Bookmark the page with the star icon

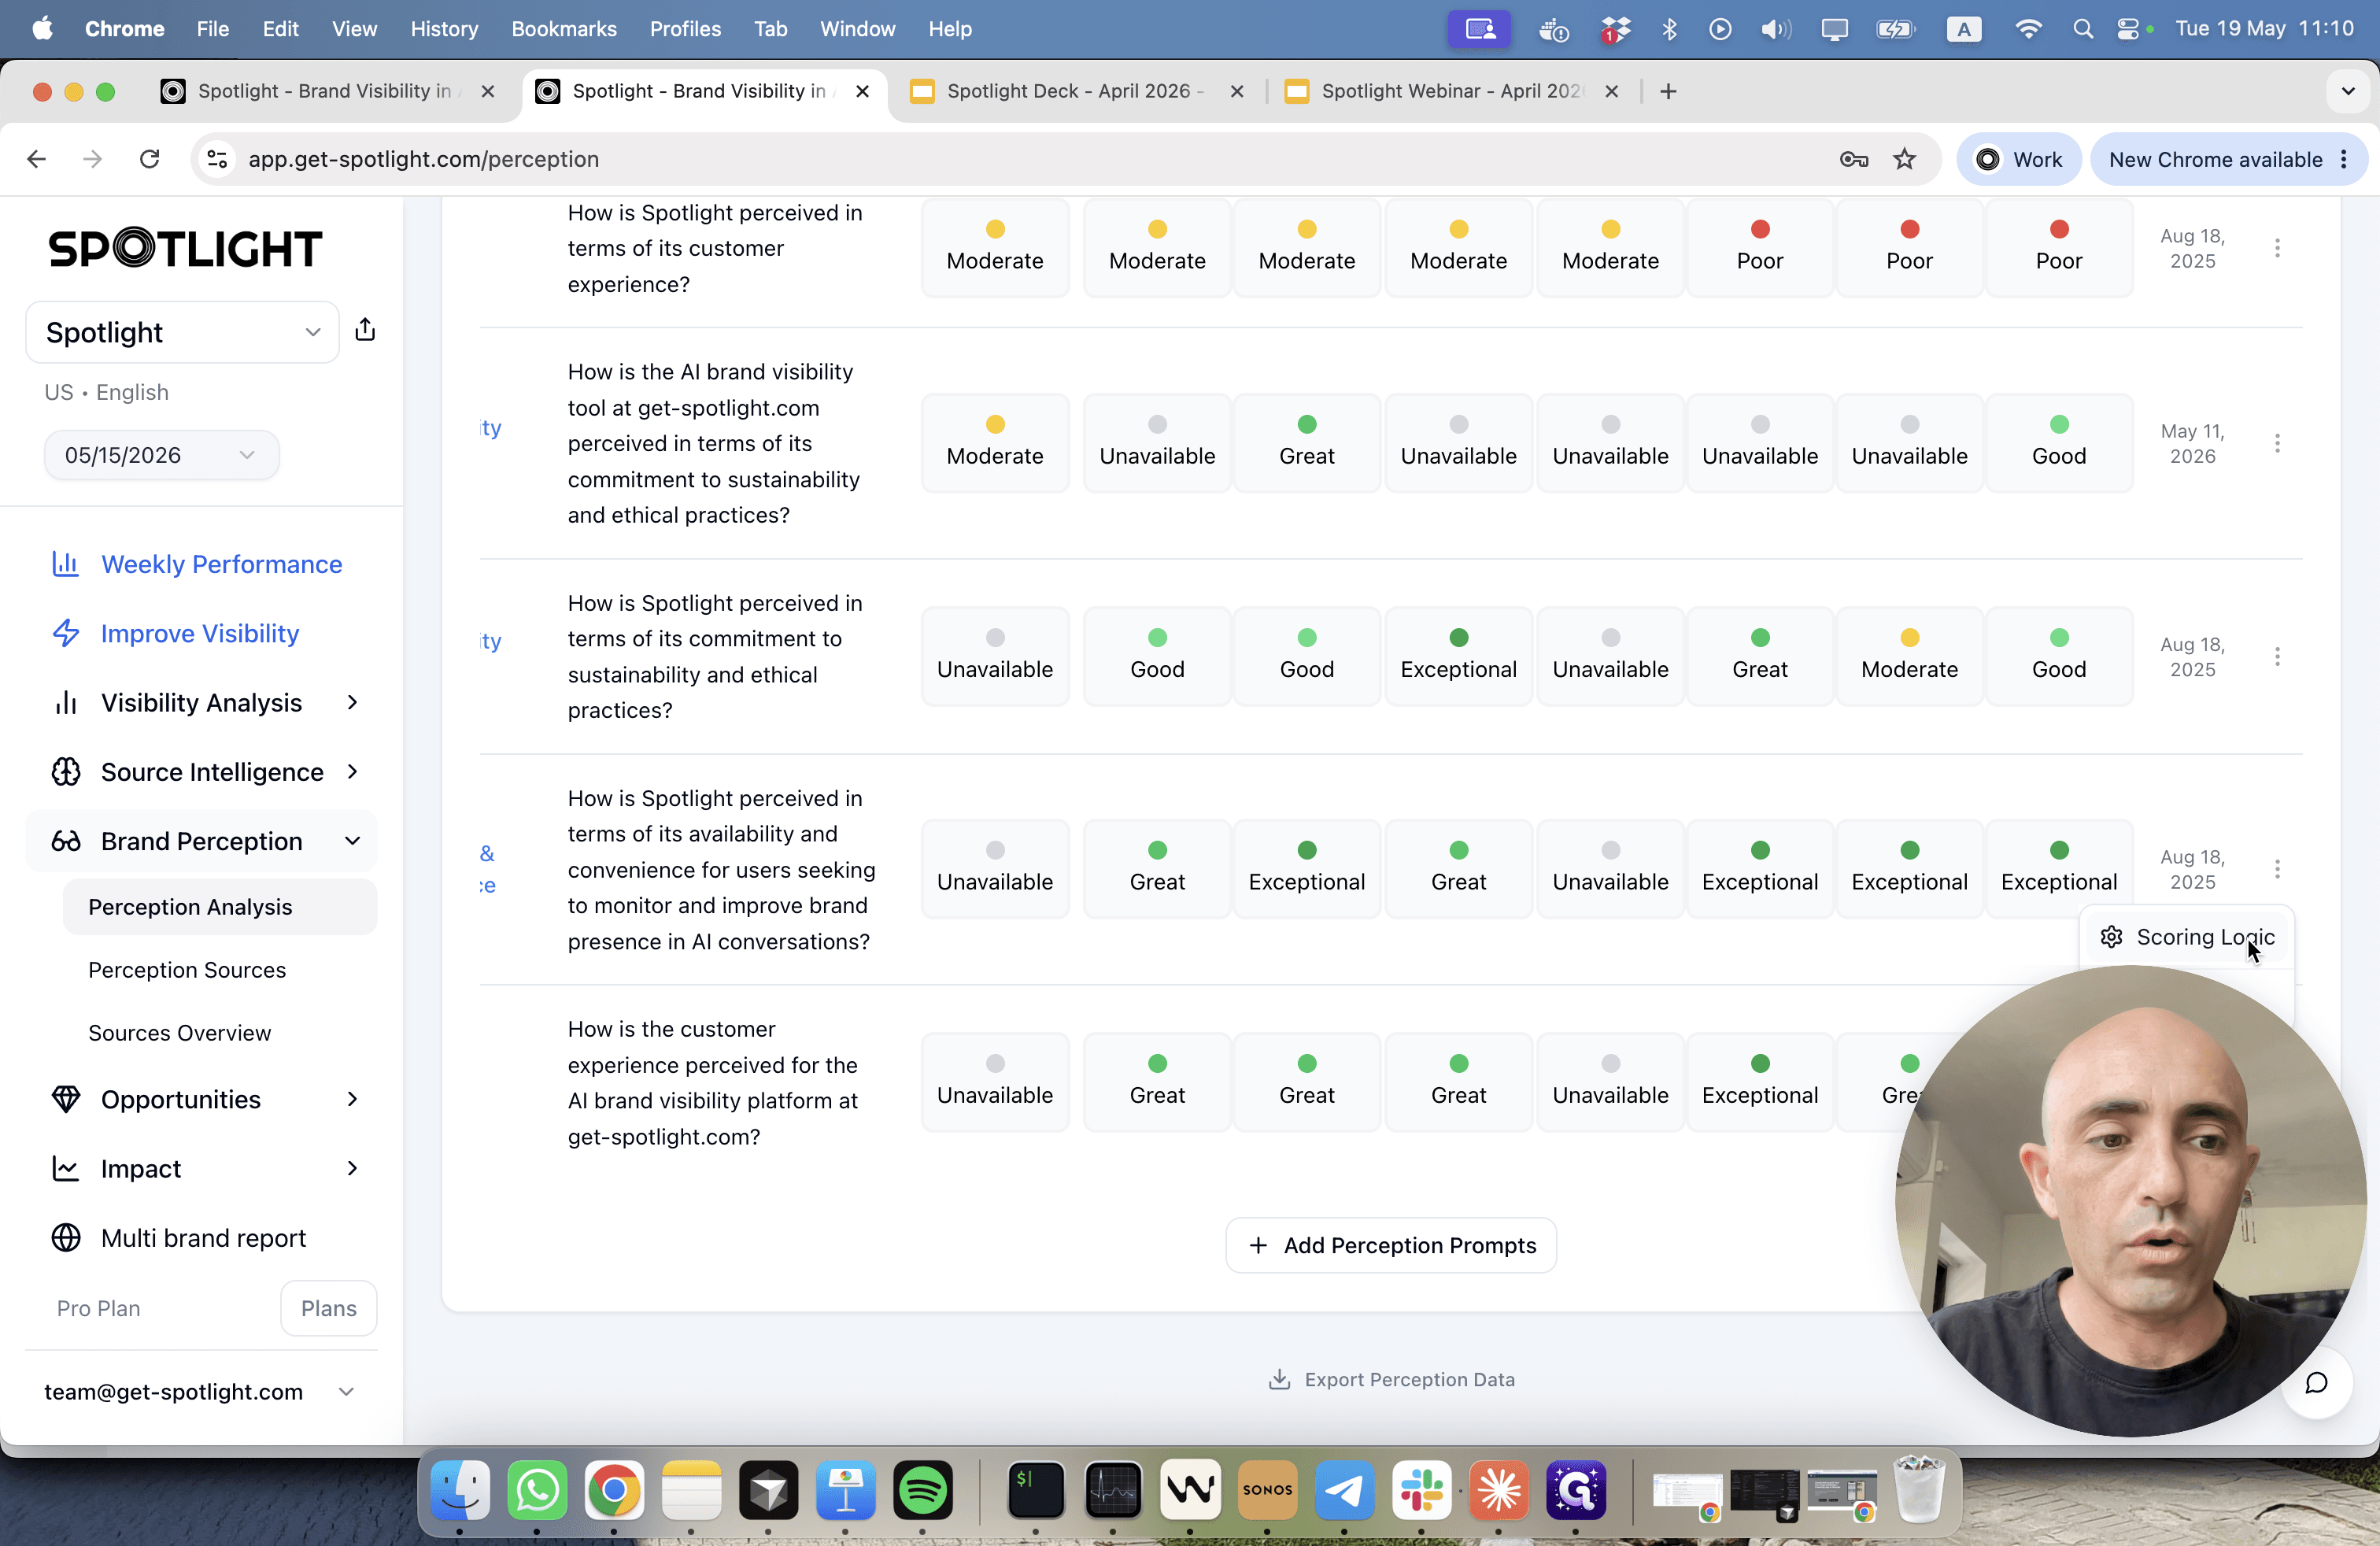tap(1904, 159)
